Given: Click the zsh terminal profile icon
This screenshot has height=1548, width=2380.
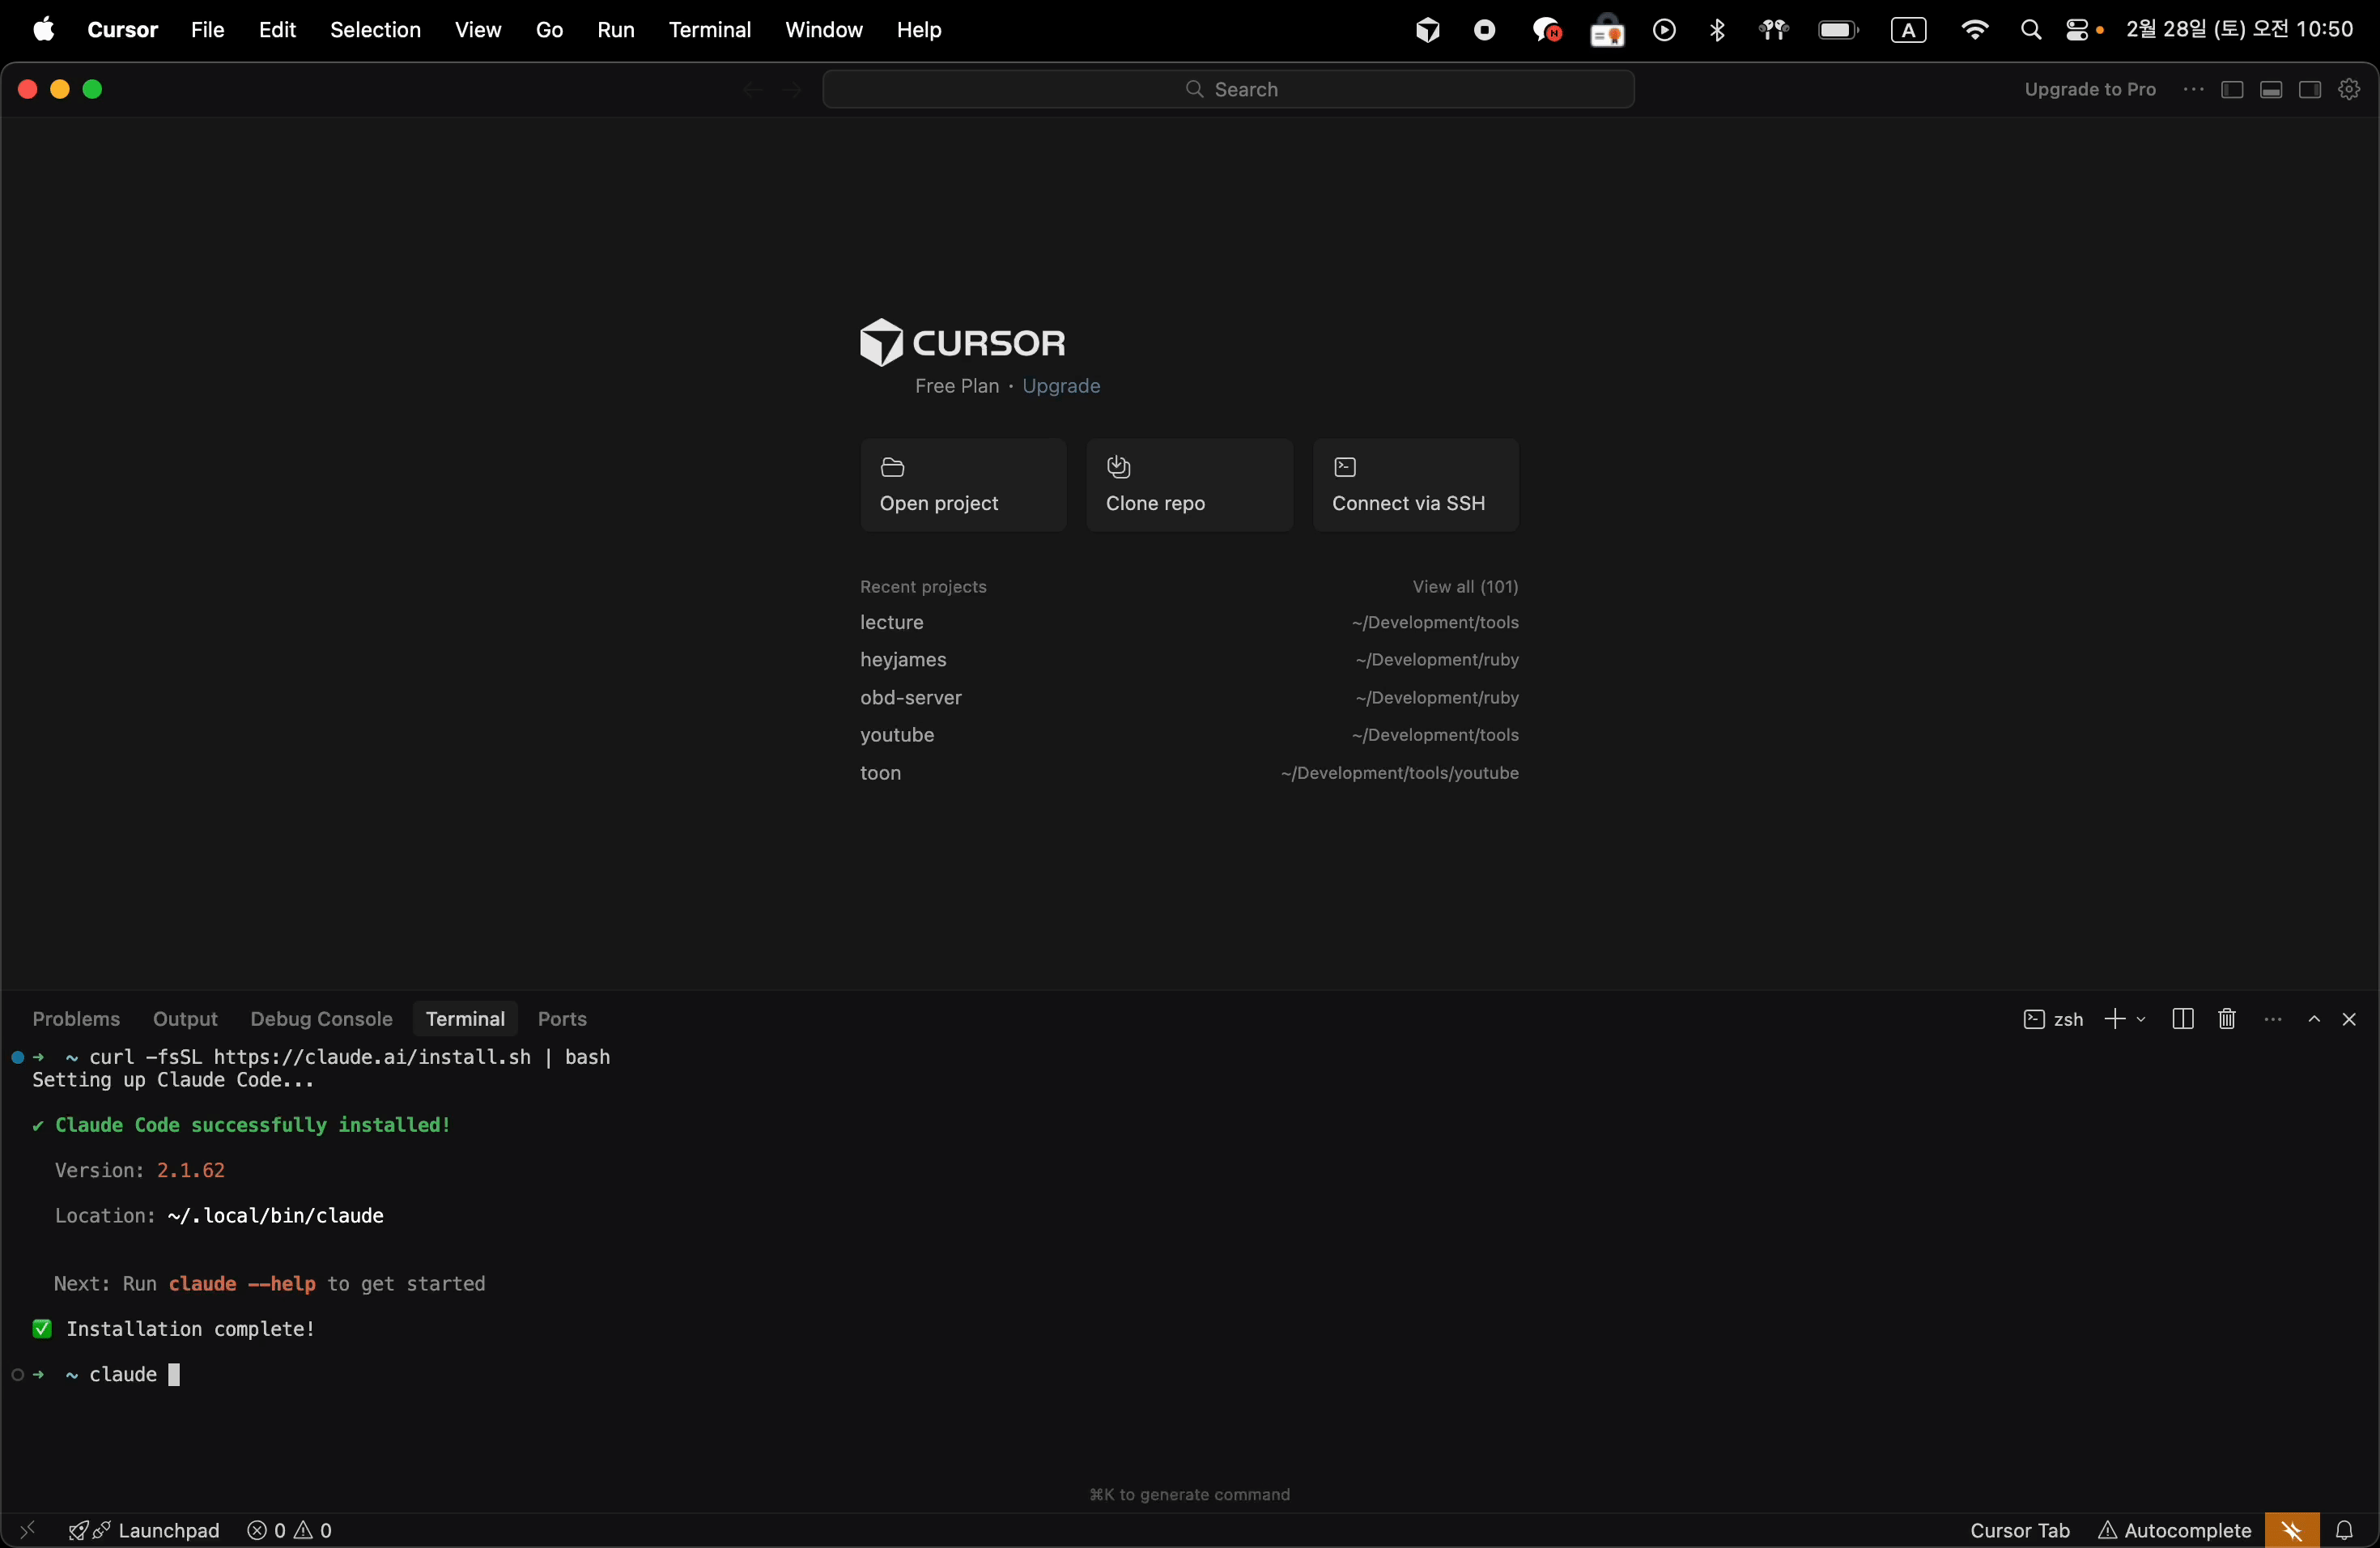Looking at the screenshot, I should point(2034,1019).
